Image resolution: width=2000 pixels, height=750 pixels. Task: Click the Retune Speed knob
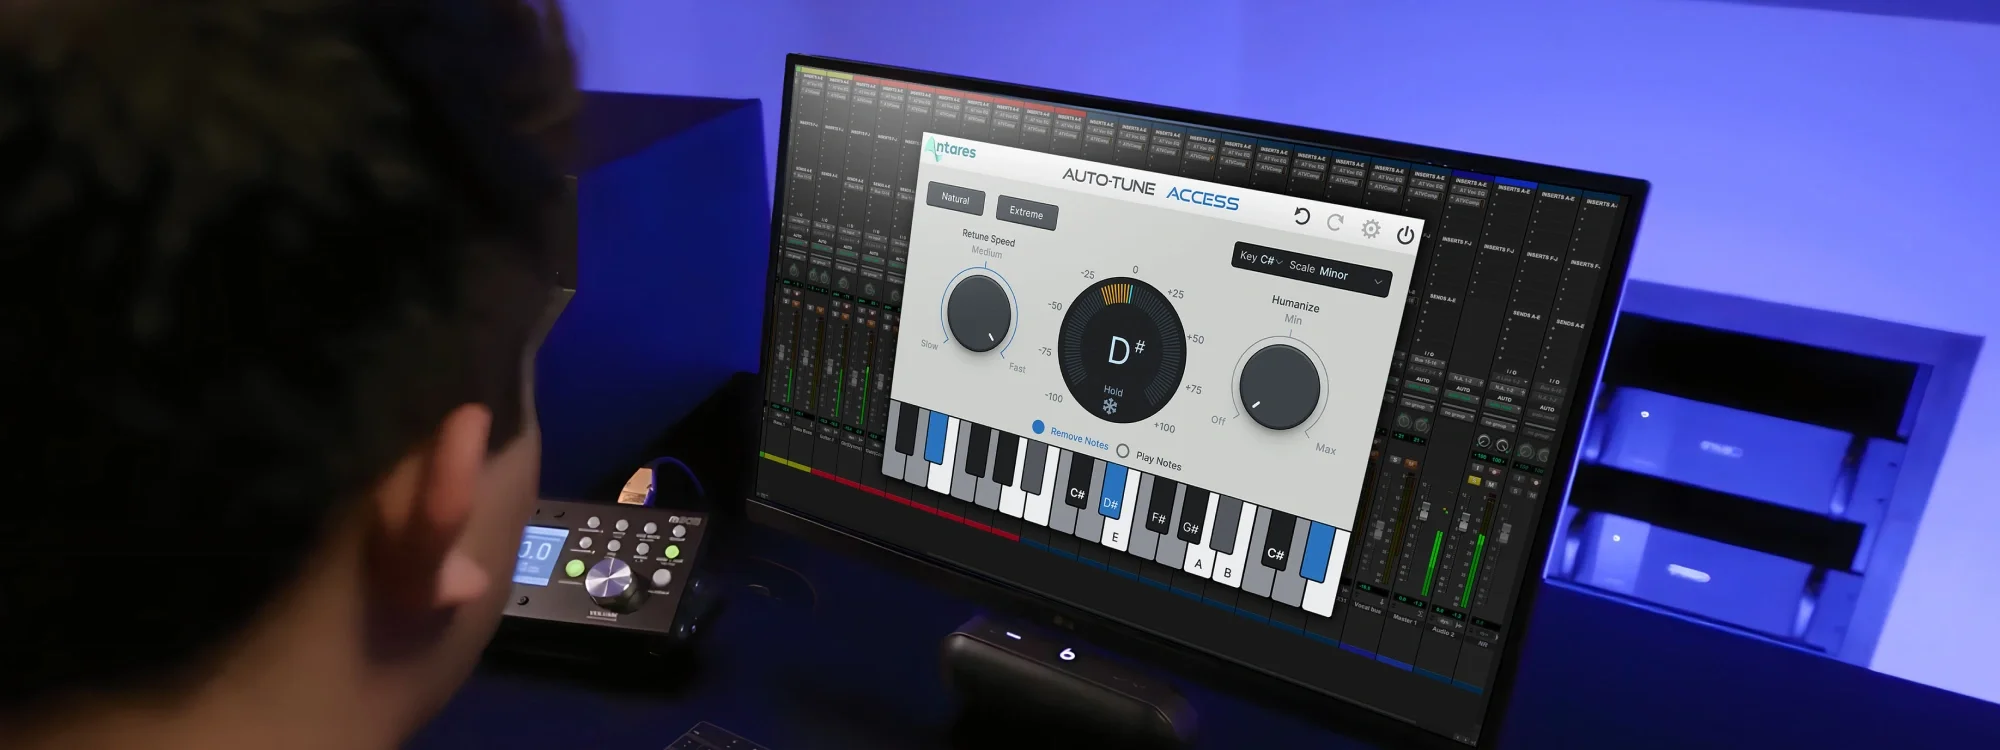(x=977, y=313)
